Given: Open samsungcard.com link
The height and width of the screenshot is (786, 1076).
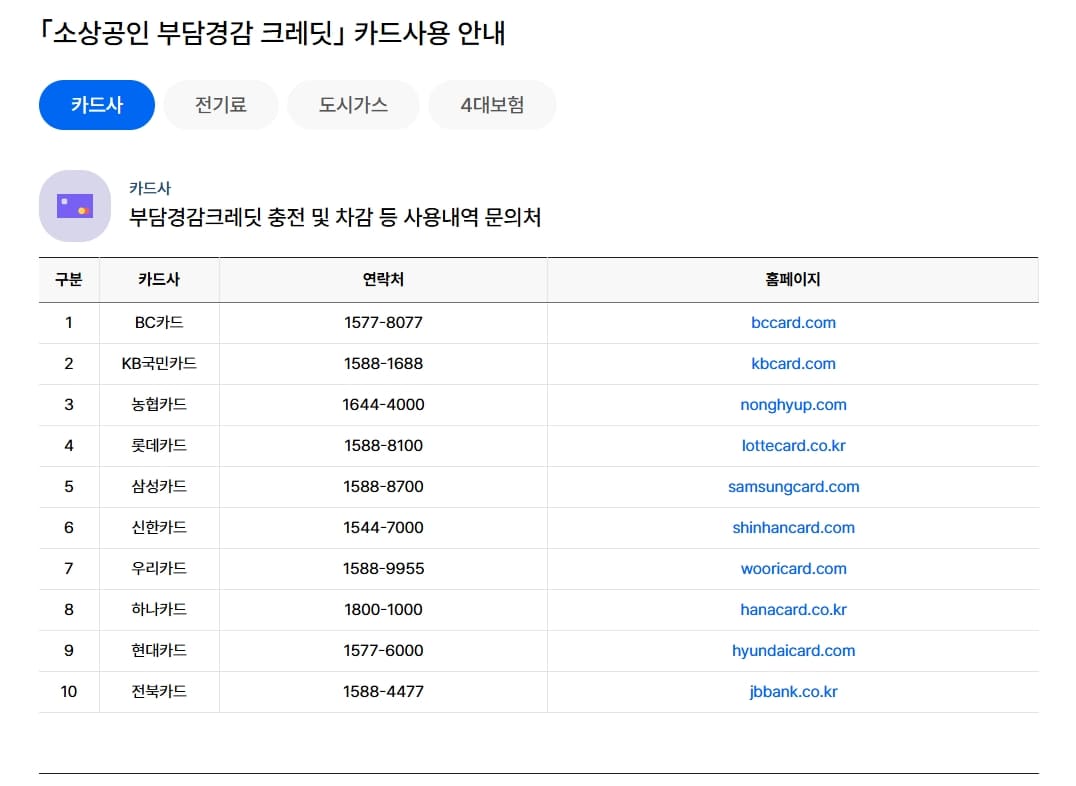Looking at the screenshot, I should [x=793, y=487].
